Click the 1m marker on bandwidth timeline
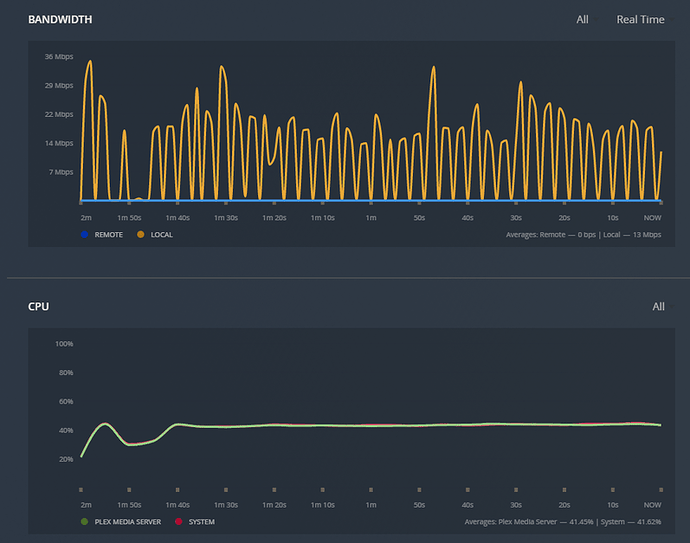This screenshot has height=543, width=690. coord(371,218)
